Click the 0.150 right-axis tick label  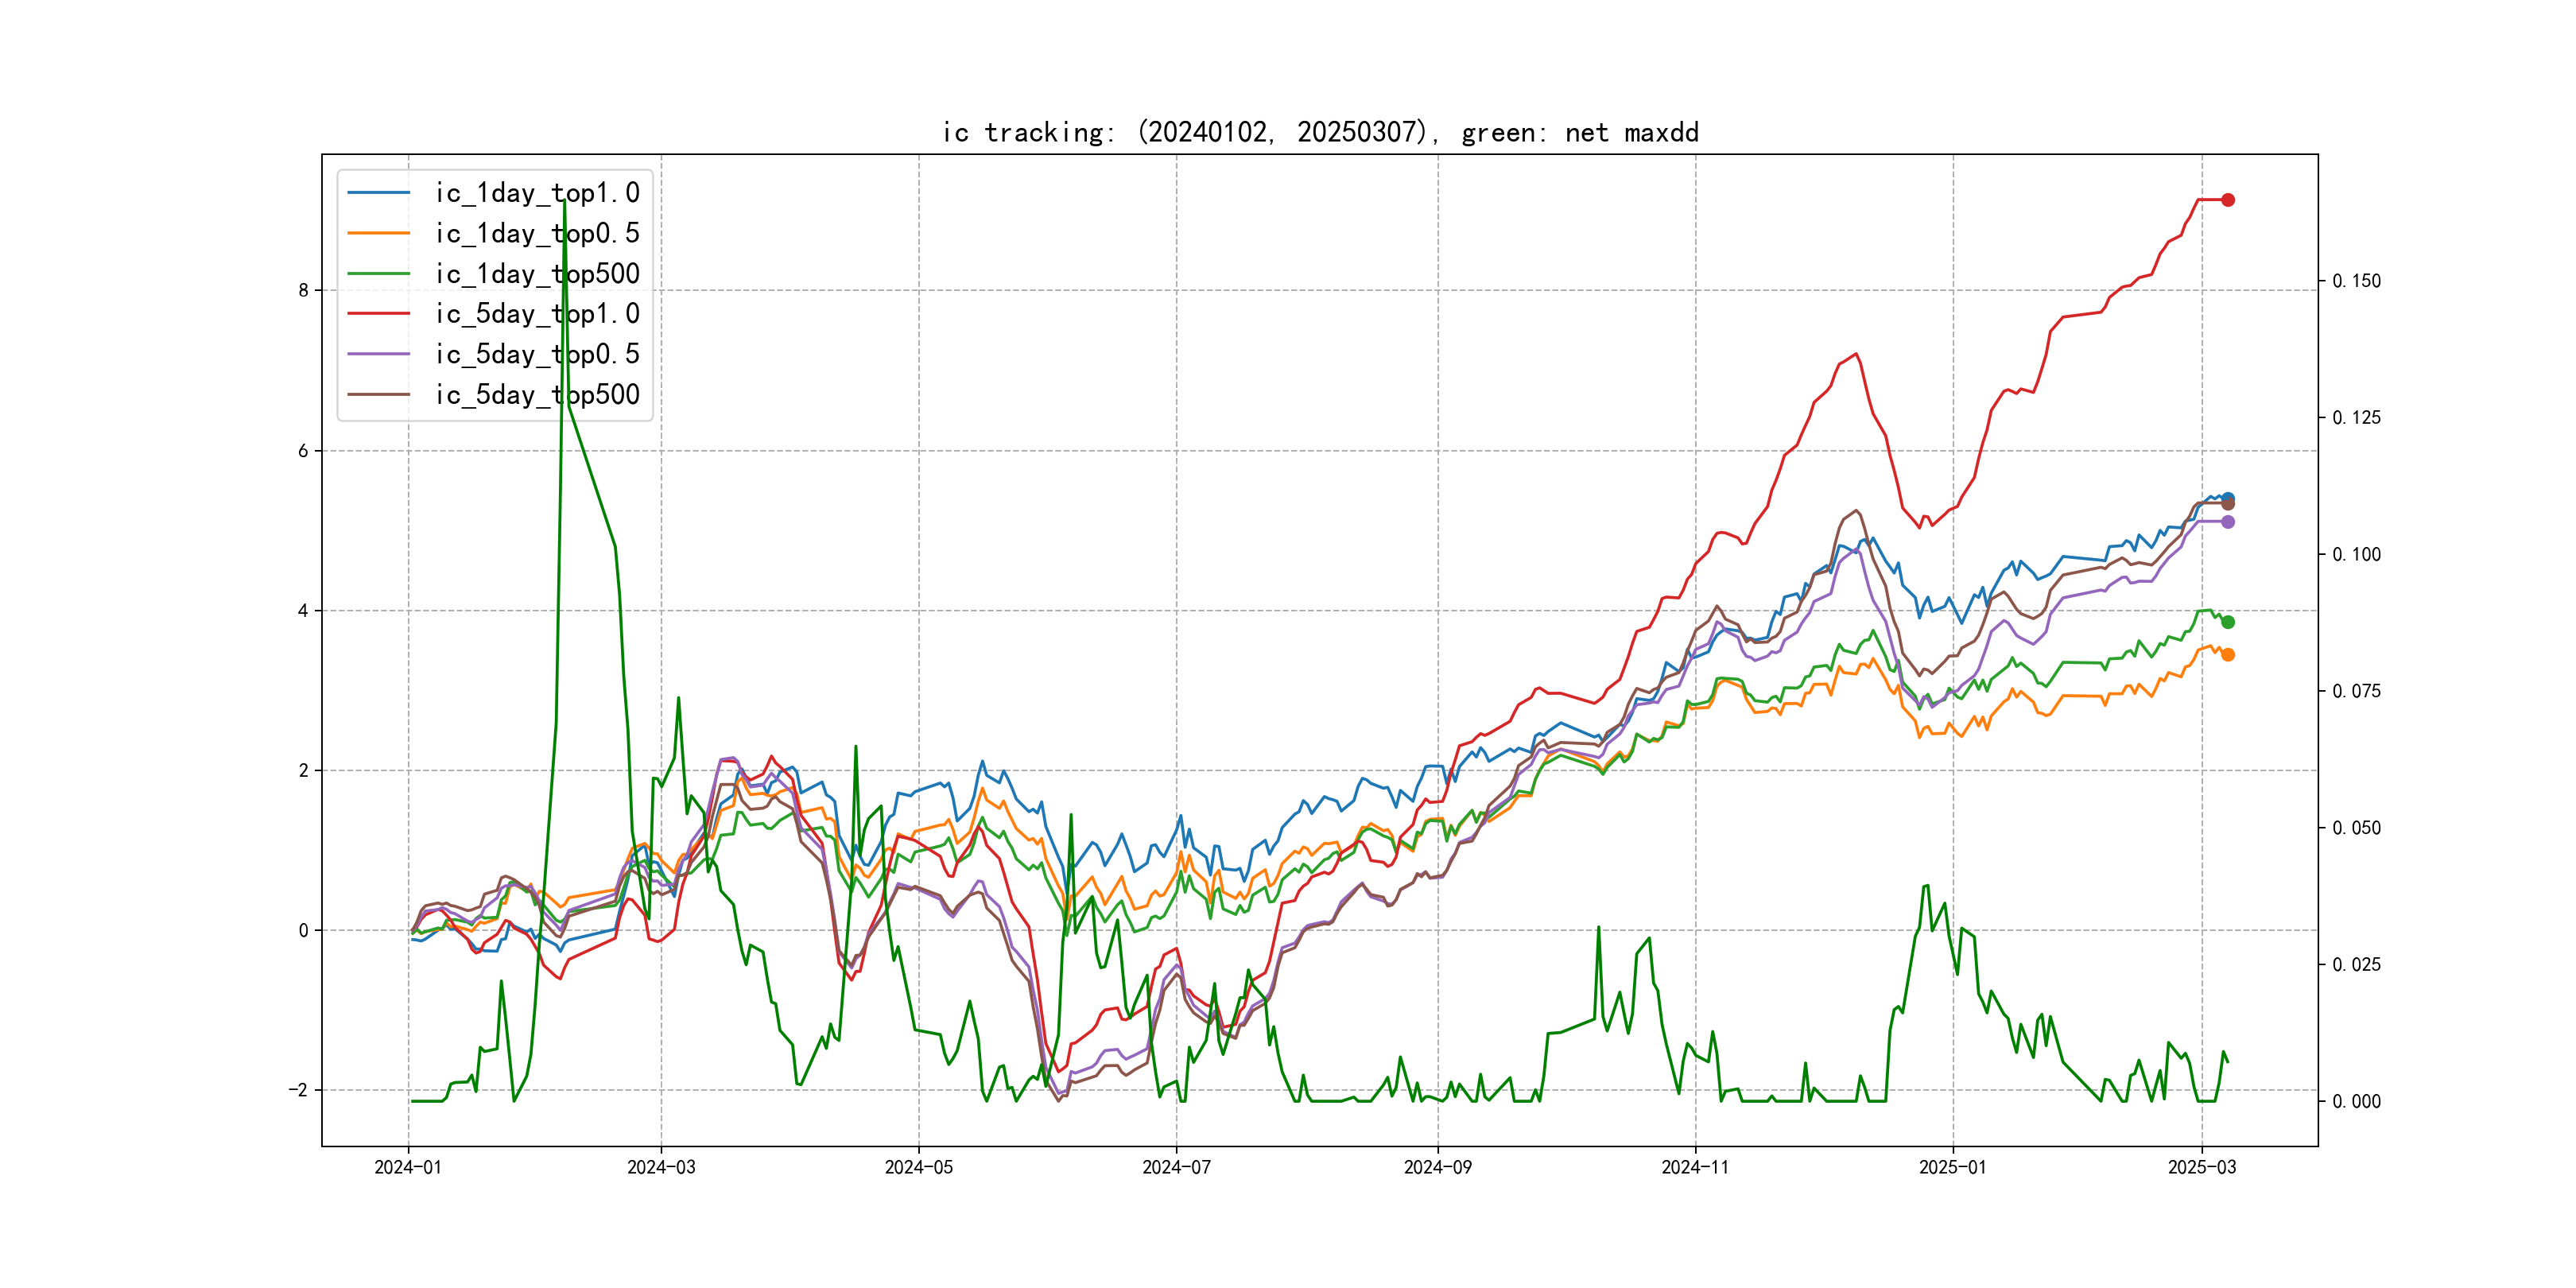coord(2356,281)
